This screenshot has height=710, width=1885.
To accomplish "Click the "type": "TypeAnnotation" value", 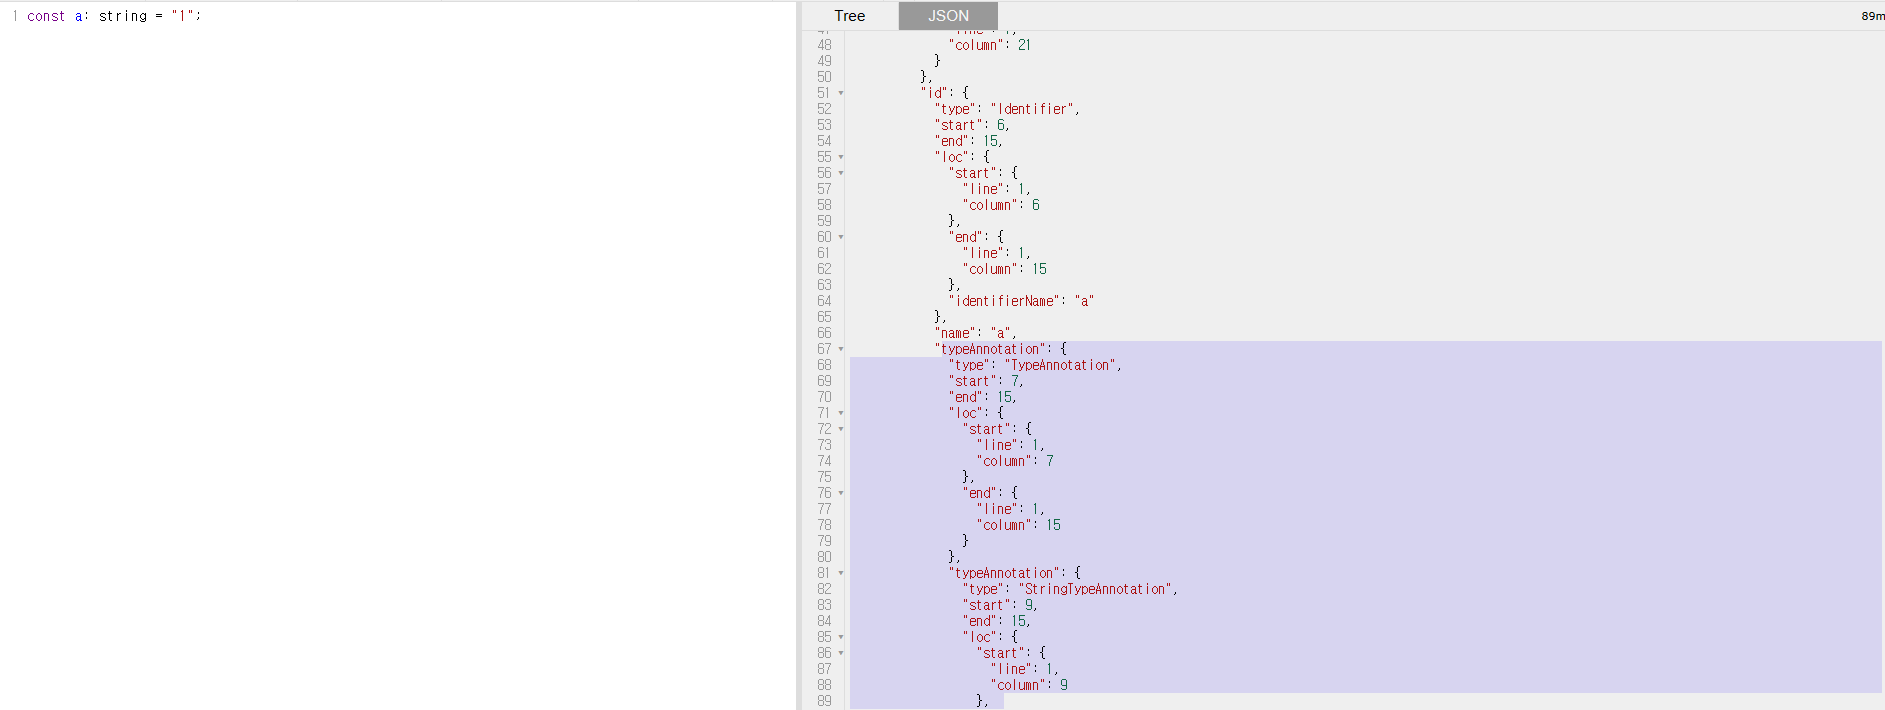I will click(1062, 365).
